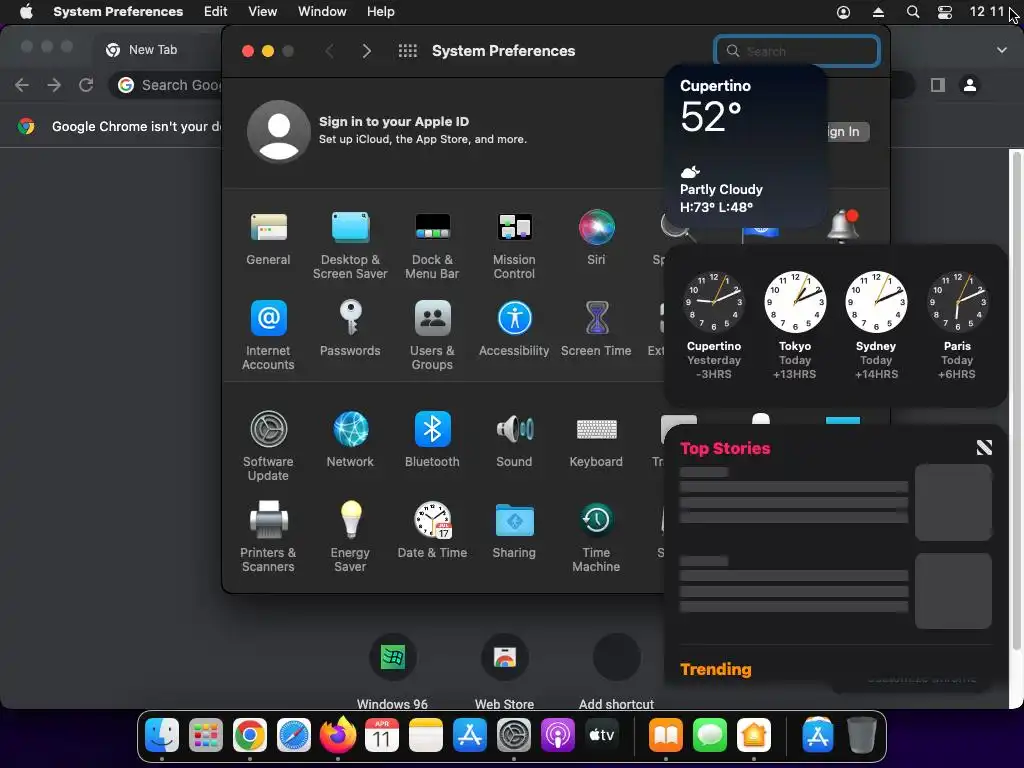The height and width of the screenshot is (768, 1024).
Task: Open Podcasts from the Dock
Action: coord(557,735)
